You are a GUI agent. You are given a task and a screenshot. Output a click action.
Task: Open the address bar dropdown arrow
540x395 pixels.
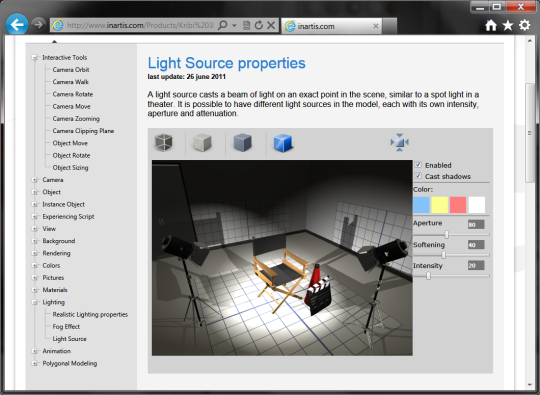tap(234, 25)
